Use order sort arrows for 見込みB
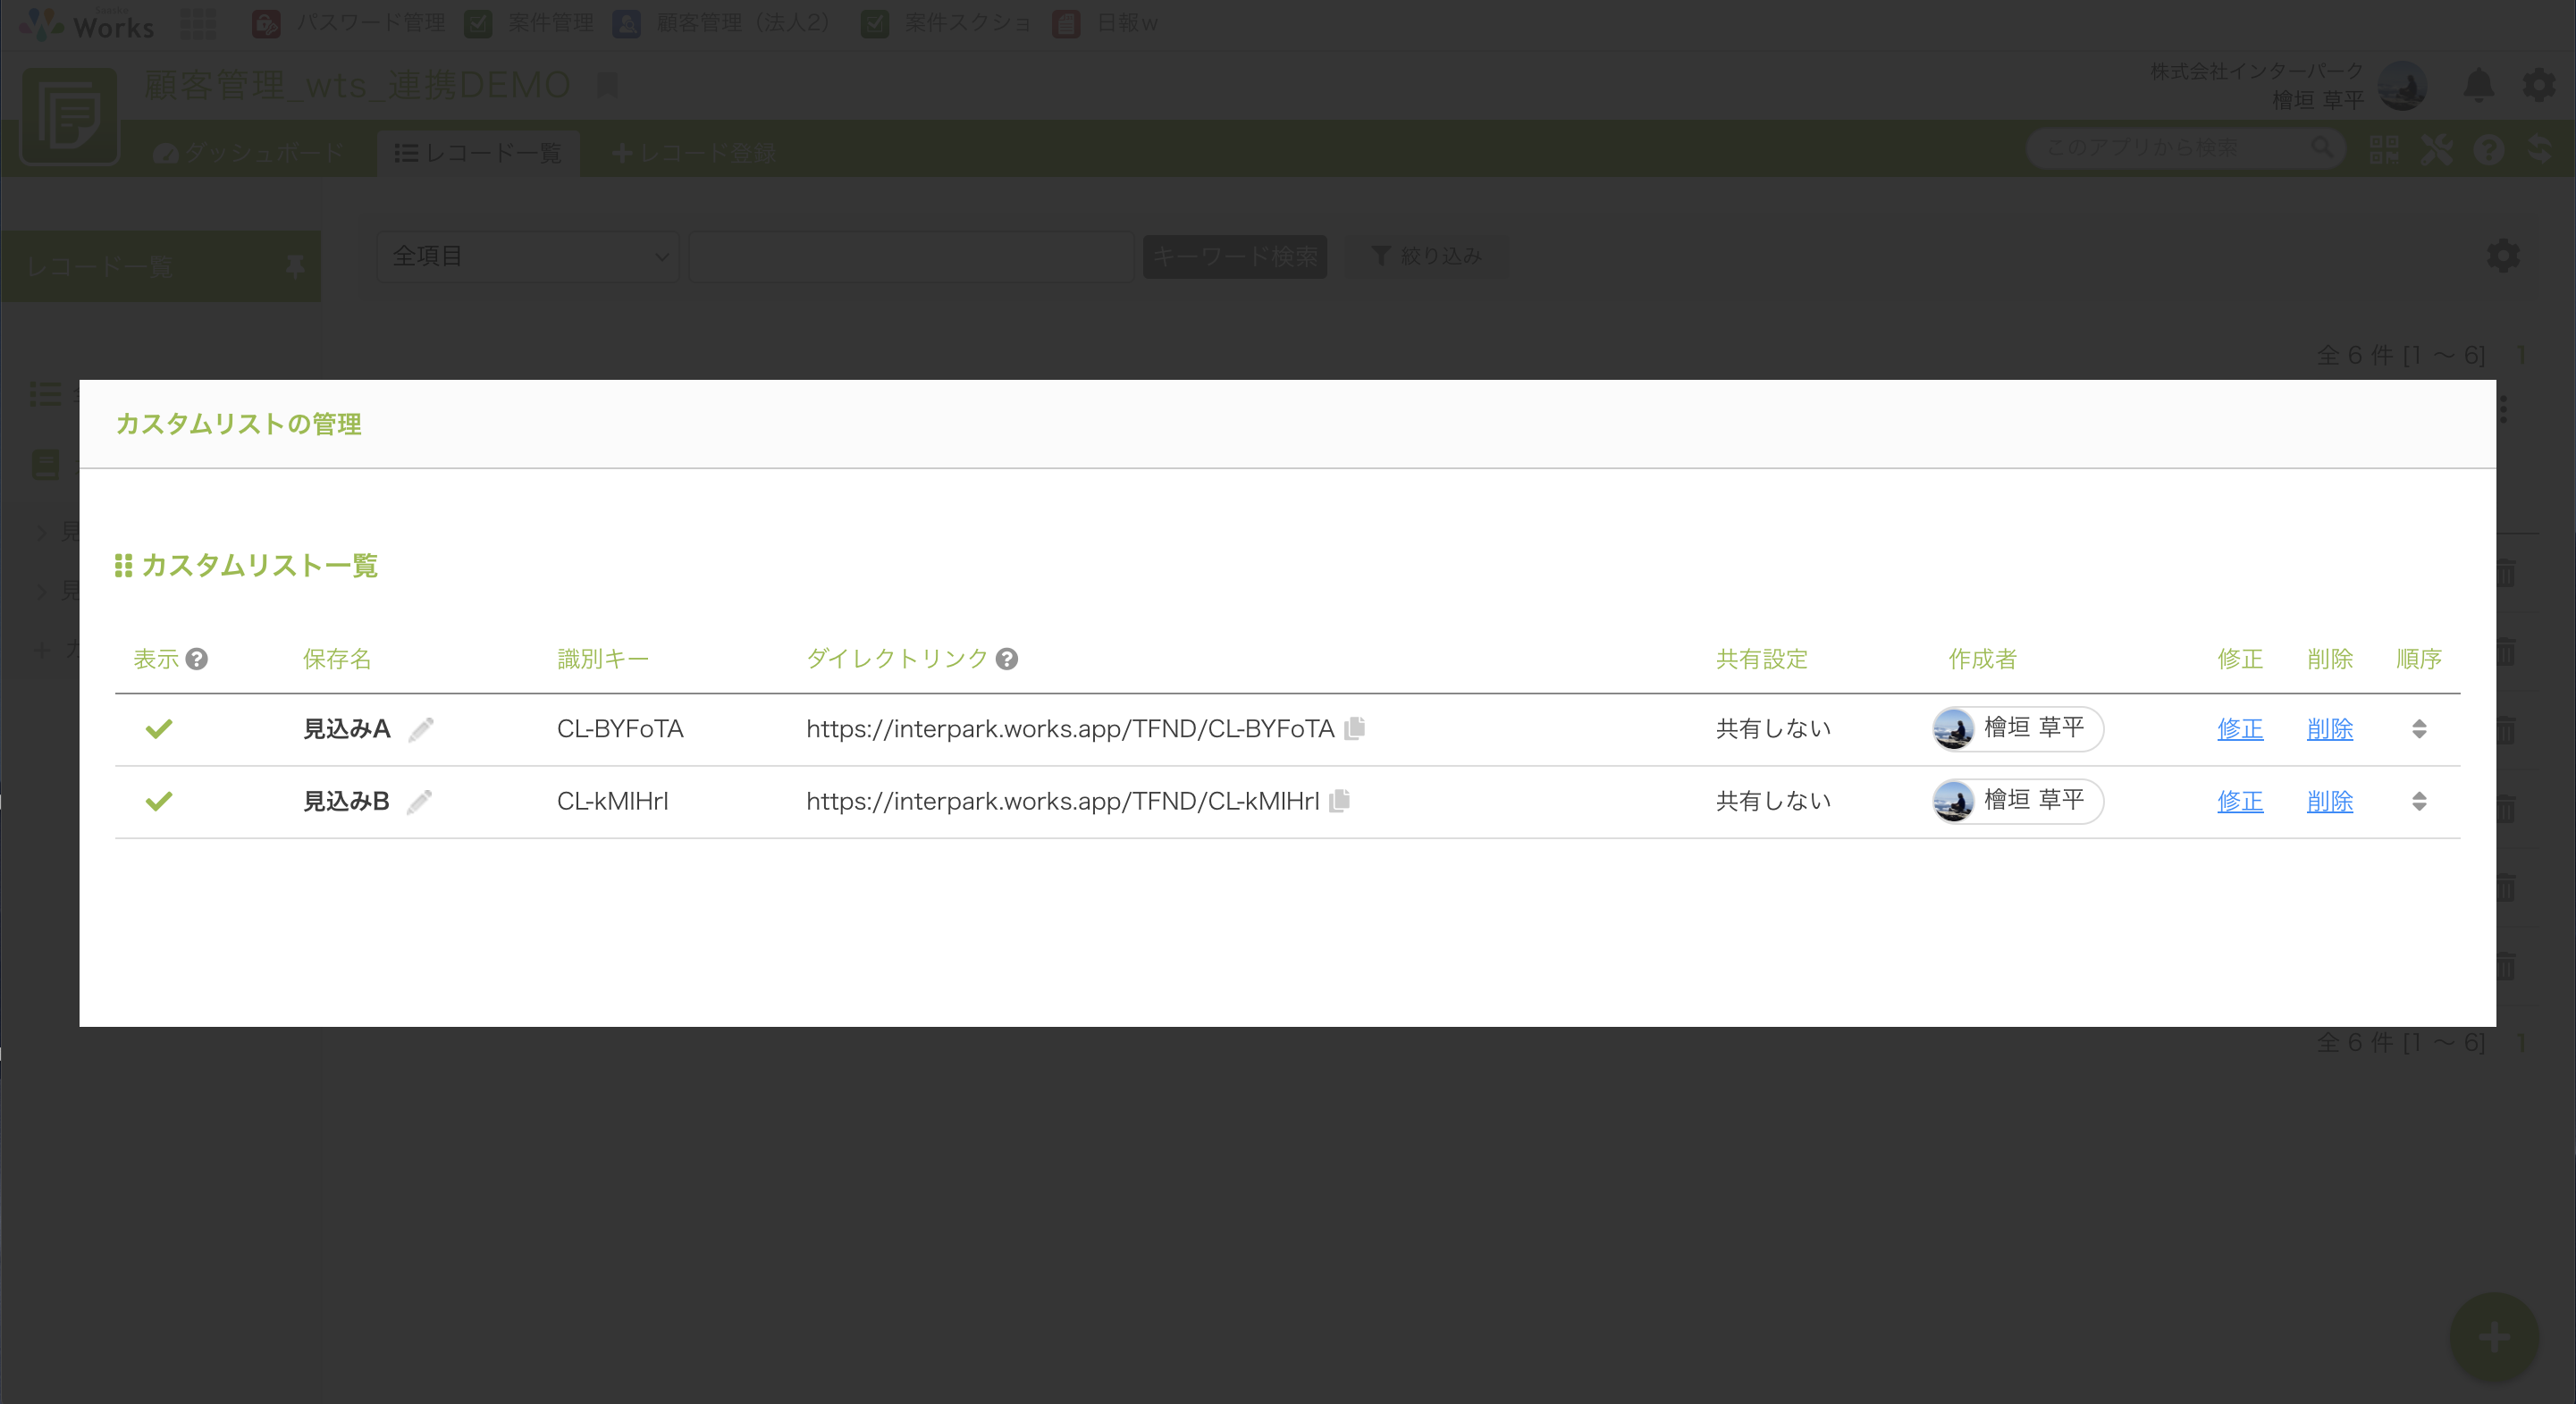The image size is (2576, 1404). pyautogui.click(x=2419, y=801)
